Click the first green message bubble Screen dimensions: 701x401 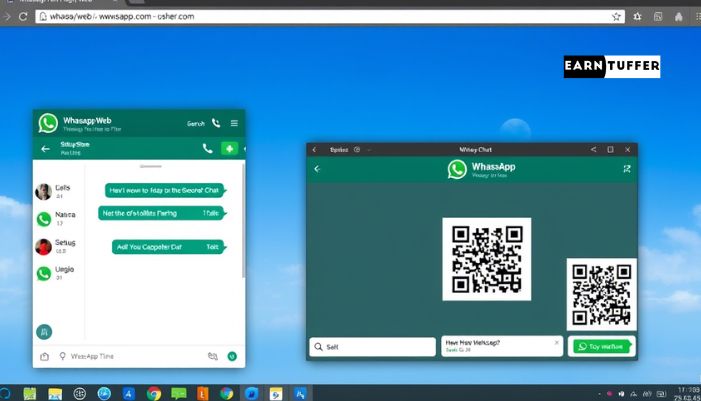pos(165,190)
